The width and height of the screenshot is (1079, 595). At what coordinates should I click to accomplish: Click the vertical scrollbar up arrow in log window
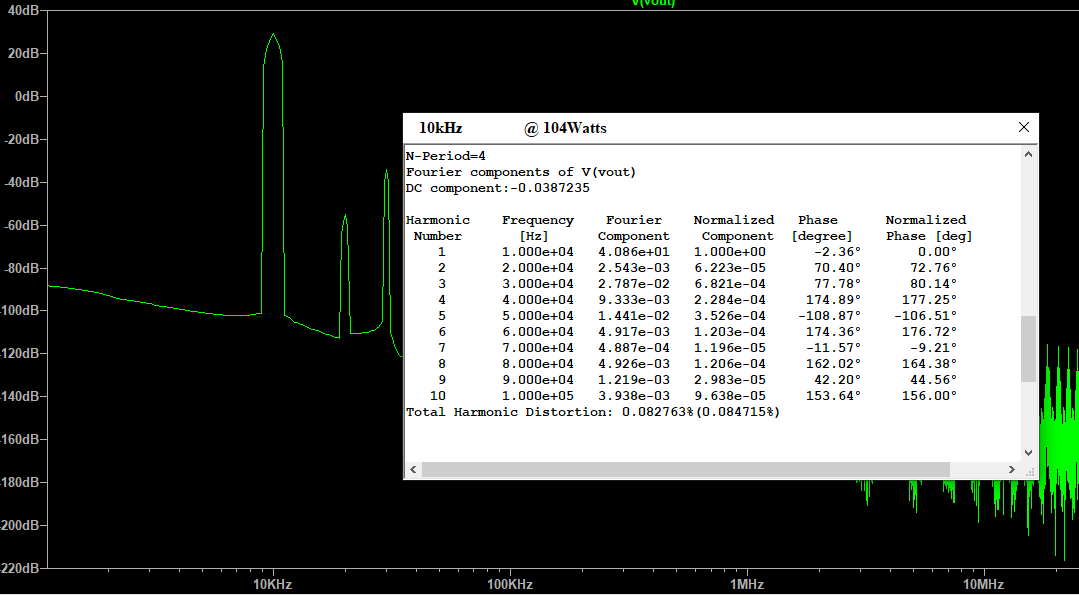[1028, 155]
